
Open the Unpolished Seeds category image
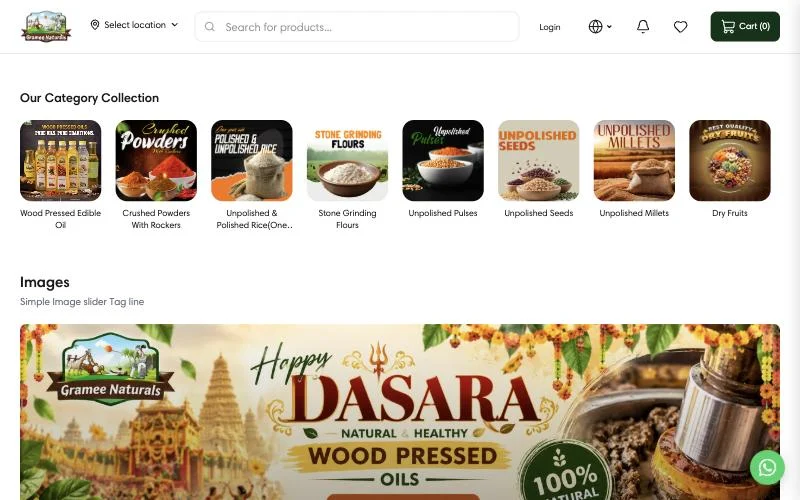coord(538,160)
